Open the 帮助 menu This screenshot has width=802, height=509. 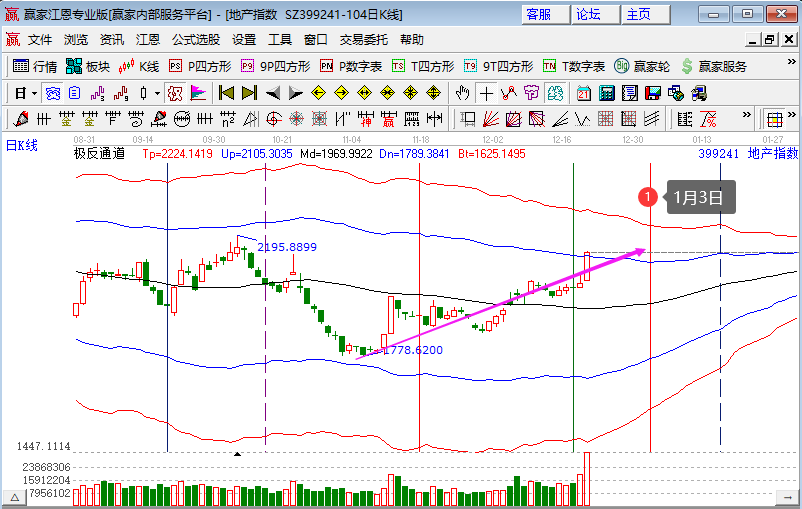(x=412, y=39)
